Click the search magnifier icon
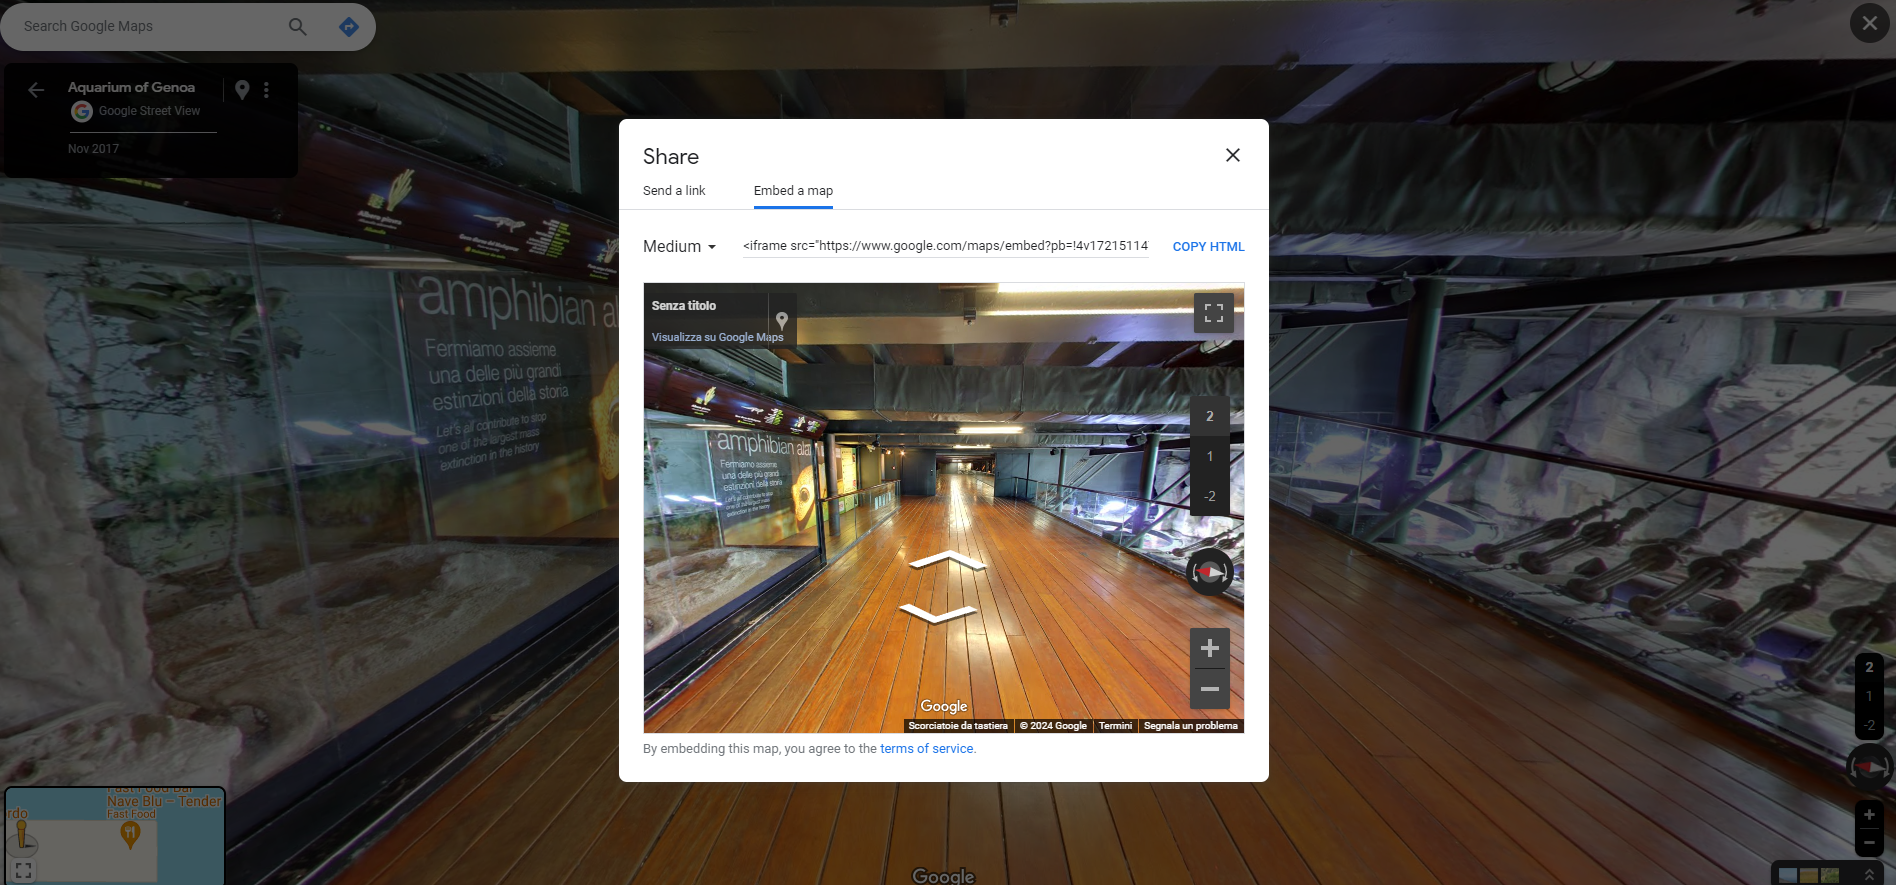This screenshot has width=1896, height=885. click(297, 26)
